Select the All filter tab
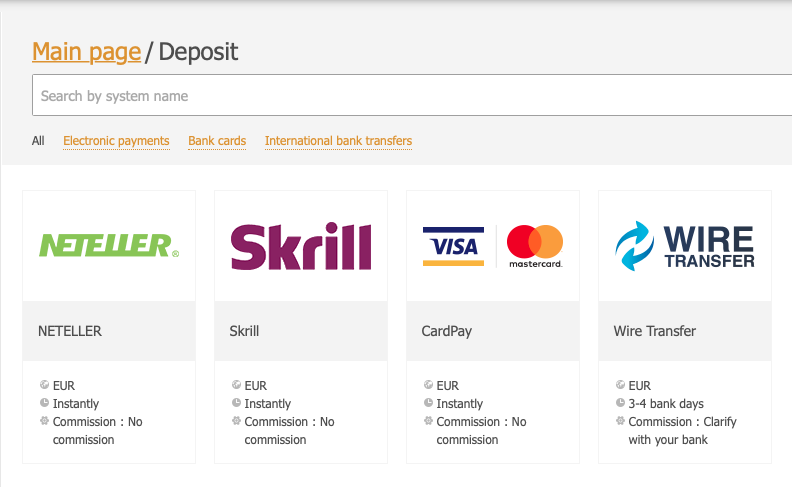The image size is (792, 487). (38, 140)
